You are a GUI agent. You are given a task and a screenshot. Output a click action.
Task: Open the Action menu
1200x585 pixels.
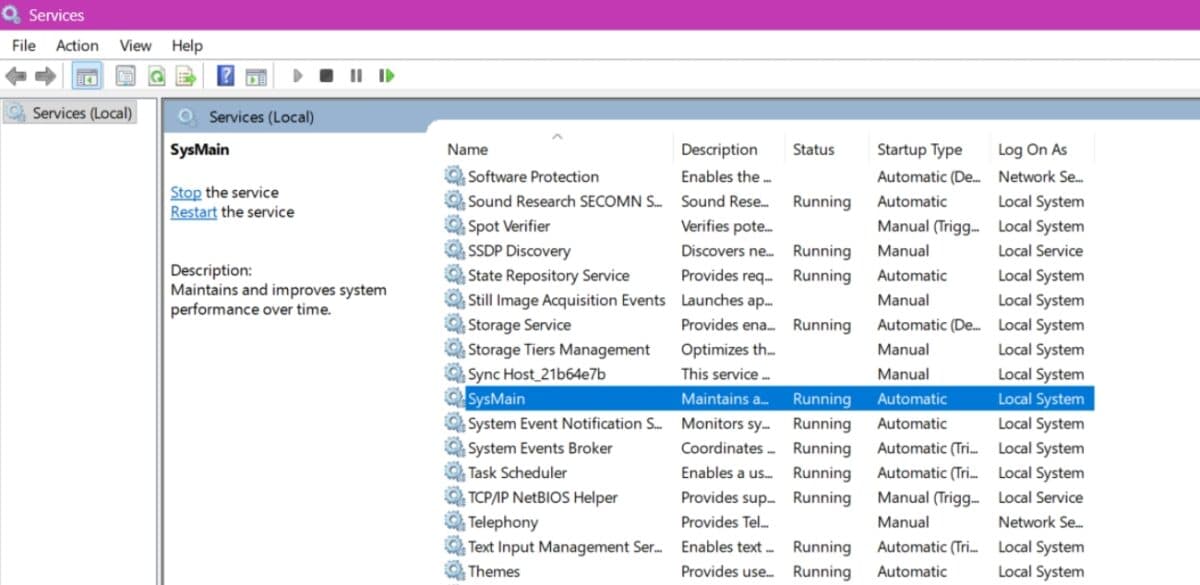click(x=77, y=45)
